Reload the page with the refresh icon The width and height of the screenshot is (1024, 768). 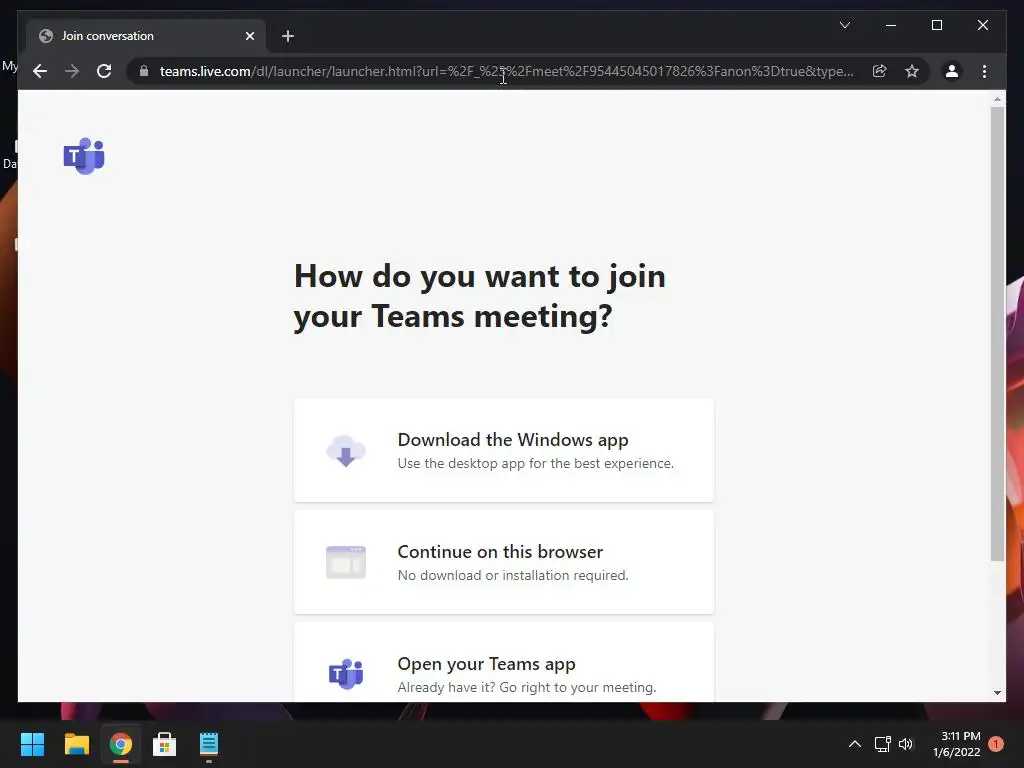pyautogui.click(x=104, y=71)
